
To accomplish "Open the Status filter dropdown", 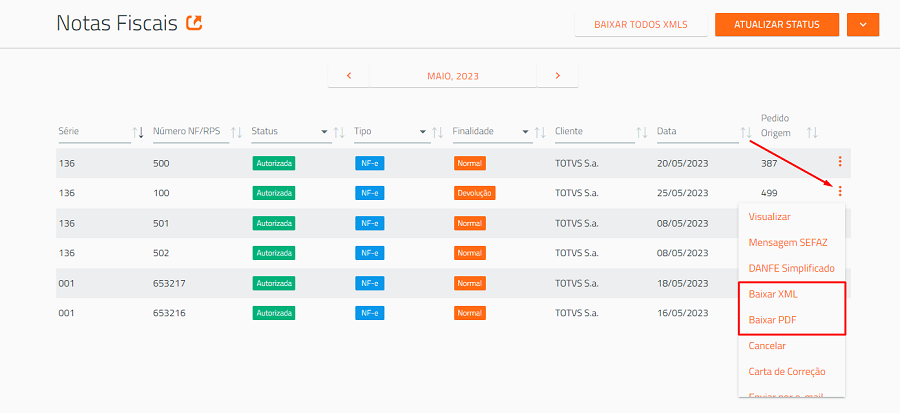I will 325,131.
